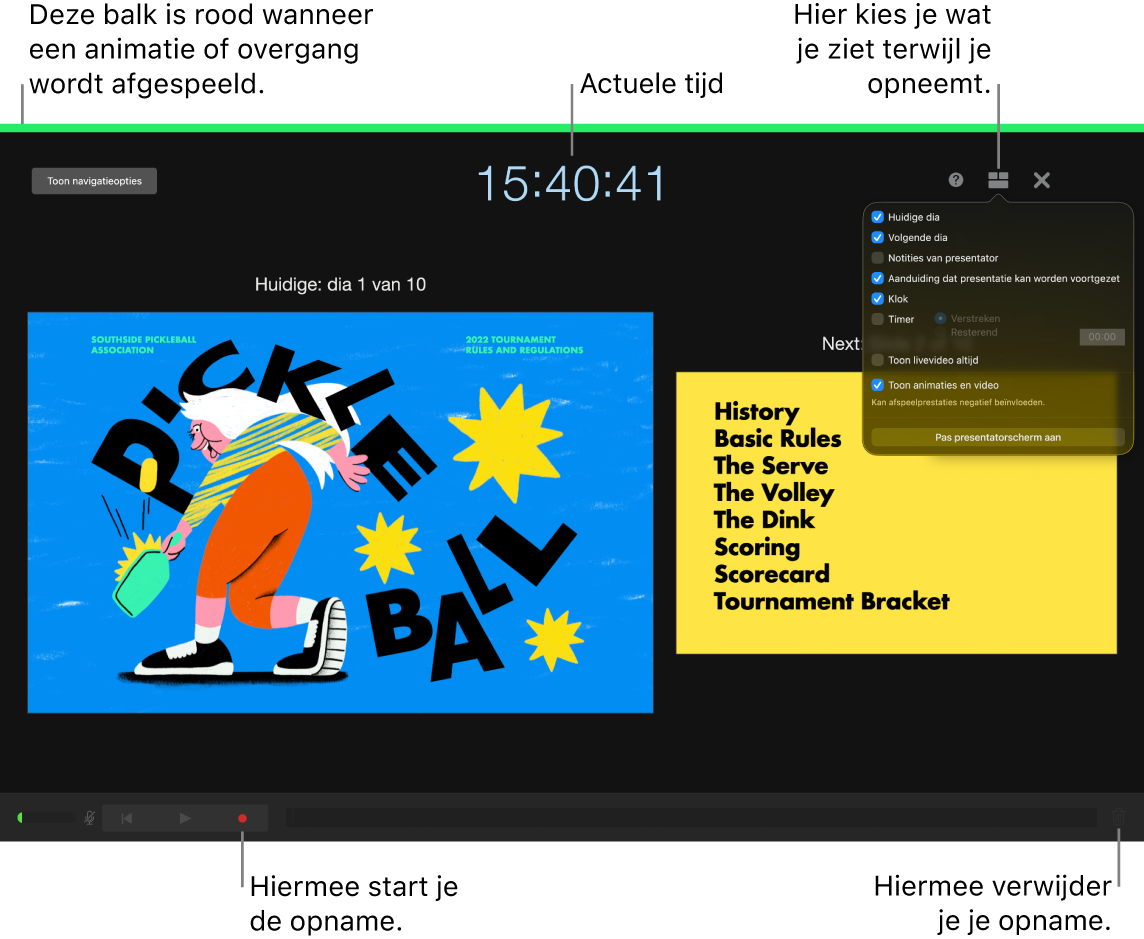Screen dimensions: 1144x939
Task: Click the current Pickleball slide thumbnail
Action: tap(340, 512)
